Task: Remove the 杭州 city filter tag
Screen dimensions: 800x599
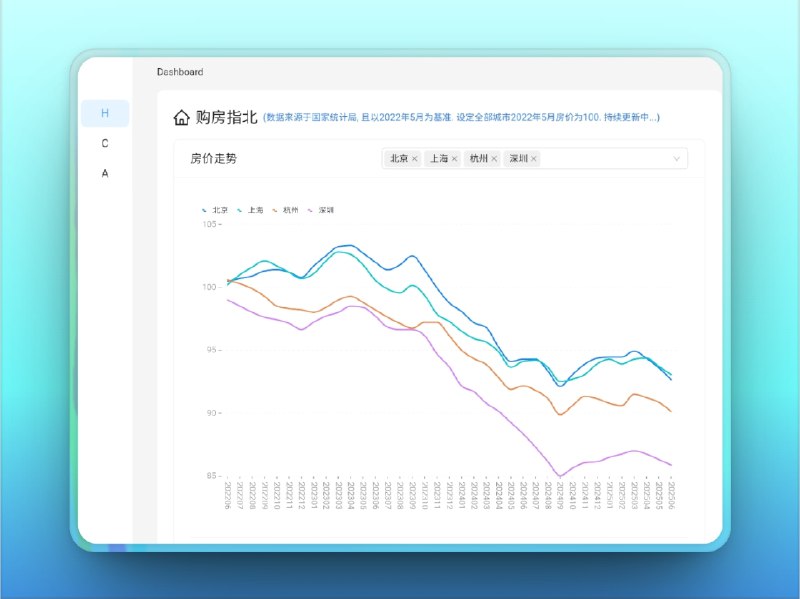Action: click(495, 158)
